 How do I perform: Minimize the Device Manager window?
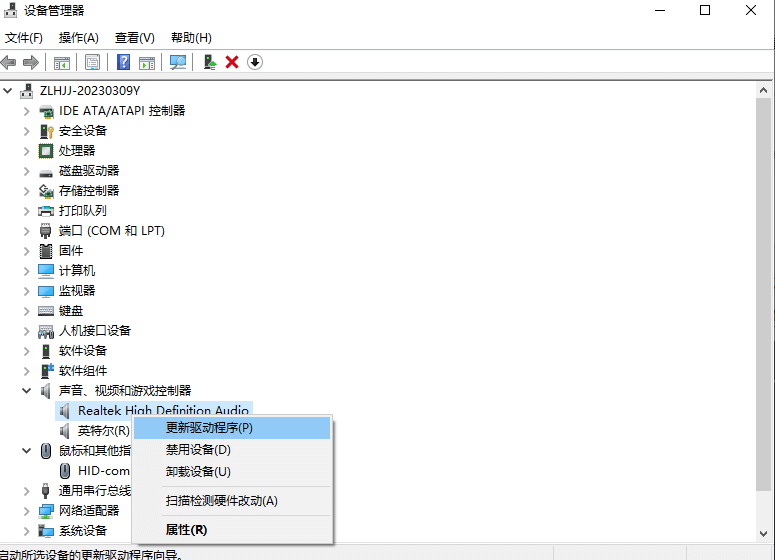click(x=660, y=10)
